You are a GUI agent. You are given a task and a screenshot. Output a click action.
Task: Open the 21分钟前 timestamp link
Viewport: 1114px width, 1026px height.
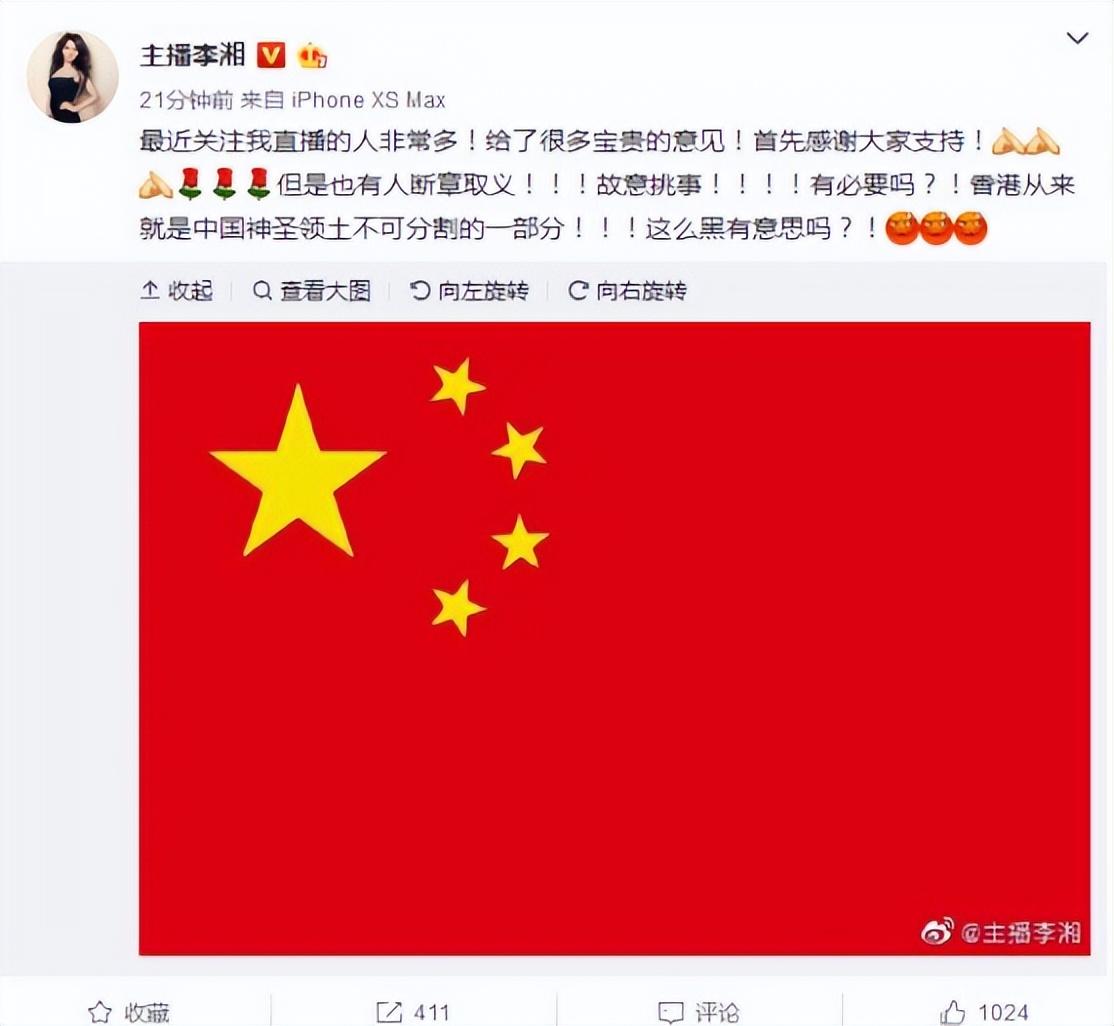[186, 100]
